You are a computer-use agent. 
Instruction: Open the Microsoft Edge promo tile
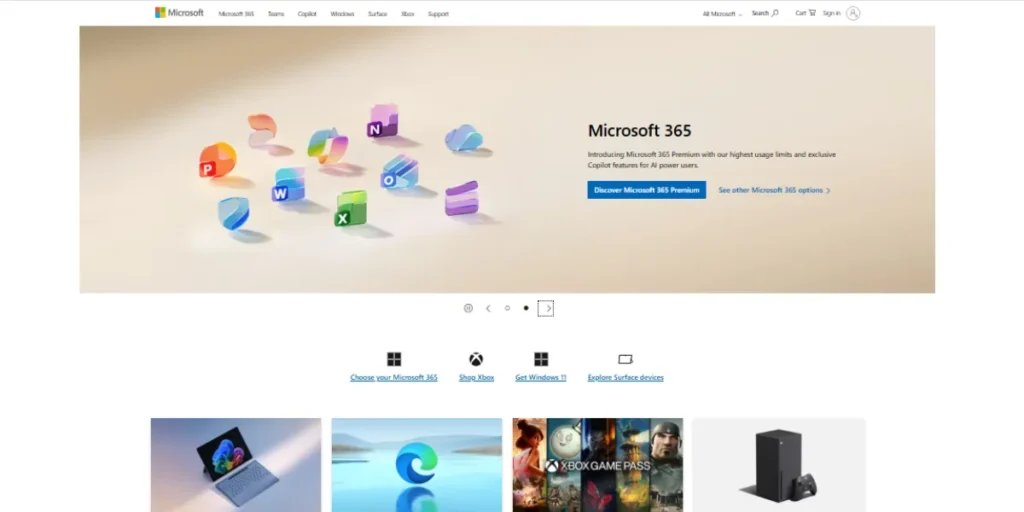click(x=416, y=465)
